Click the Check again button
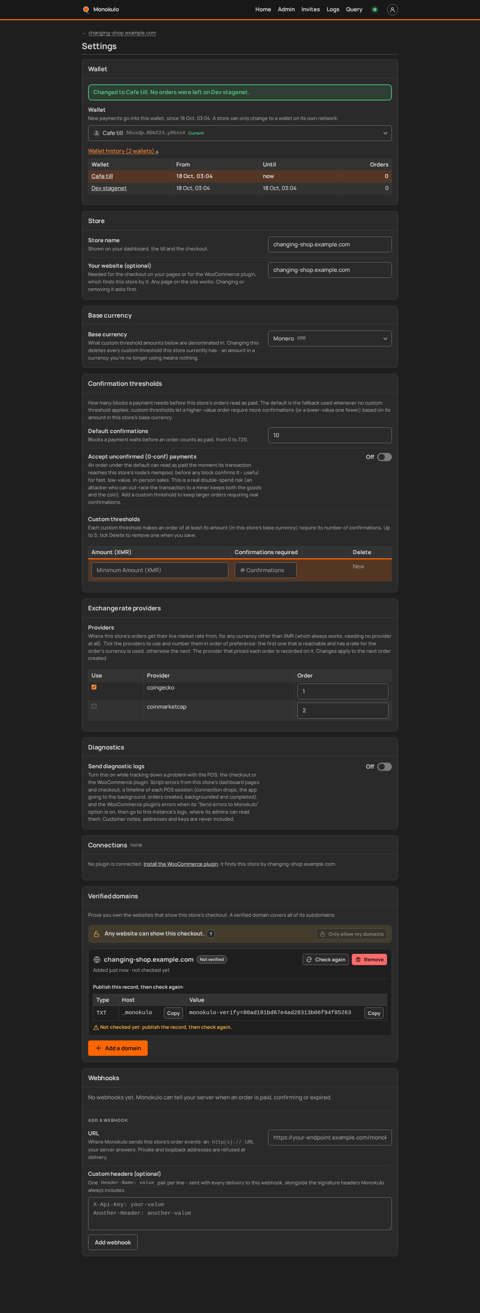The height and width of the screenshot is (1313, 480). coord(326,959)
